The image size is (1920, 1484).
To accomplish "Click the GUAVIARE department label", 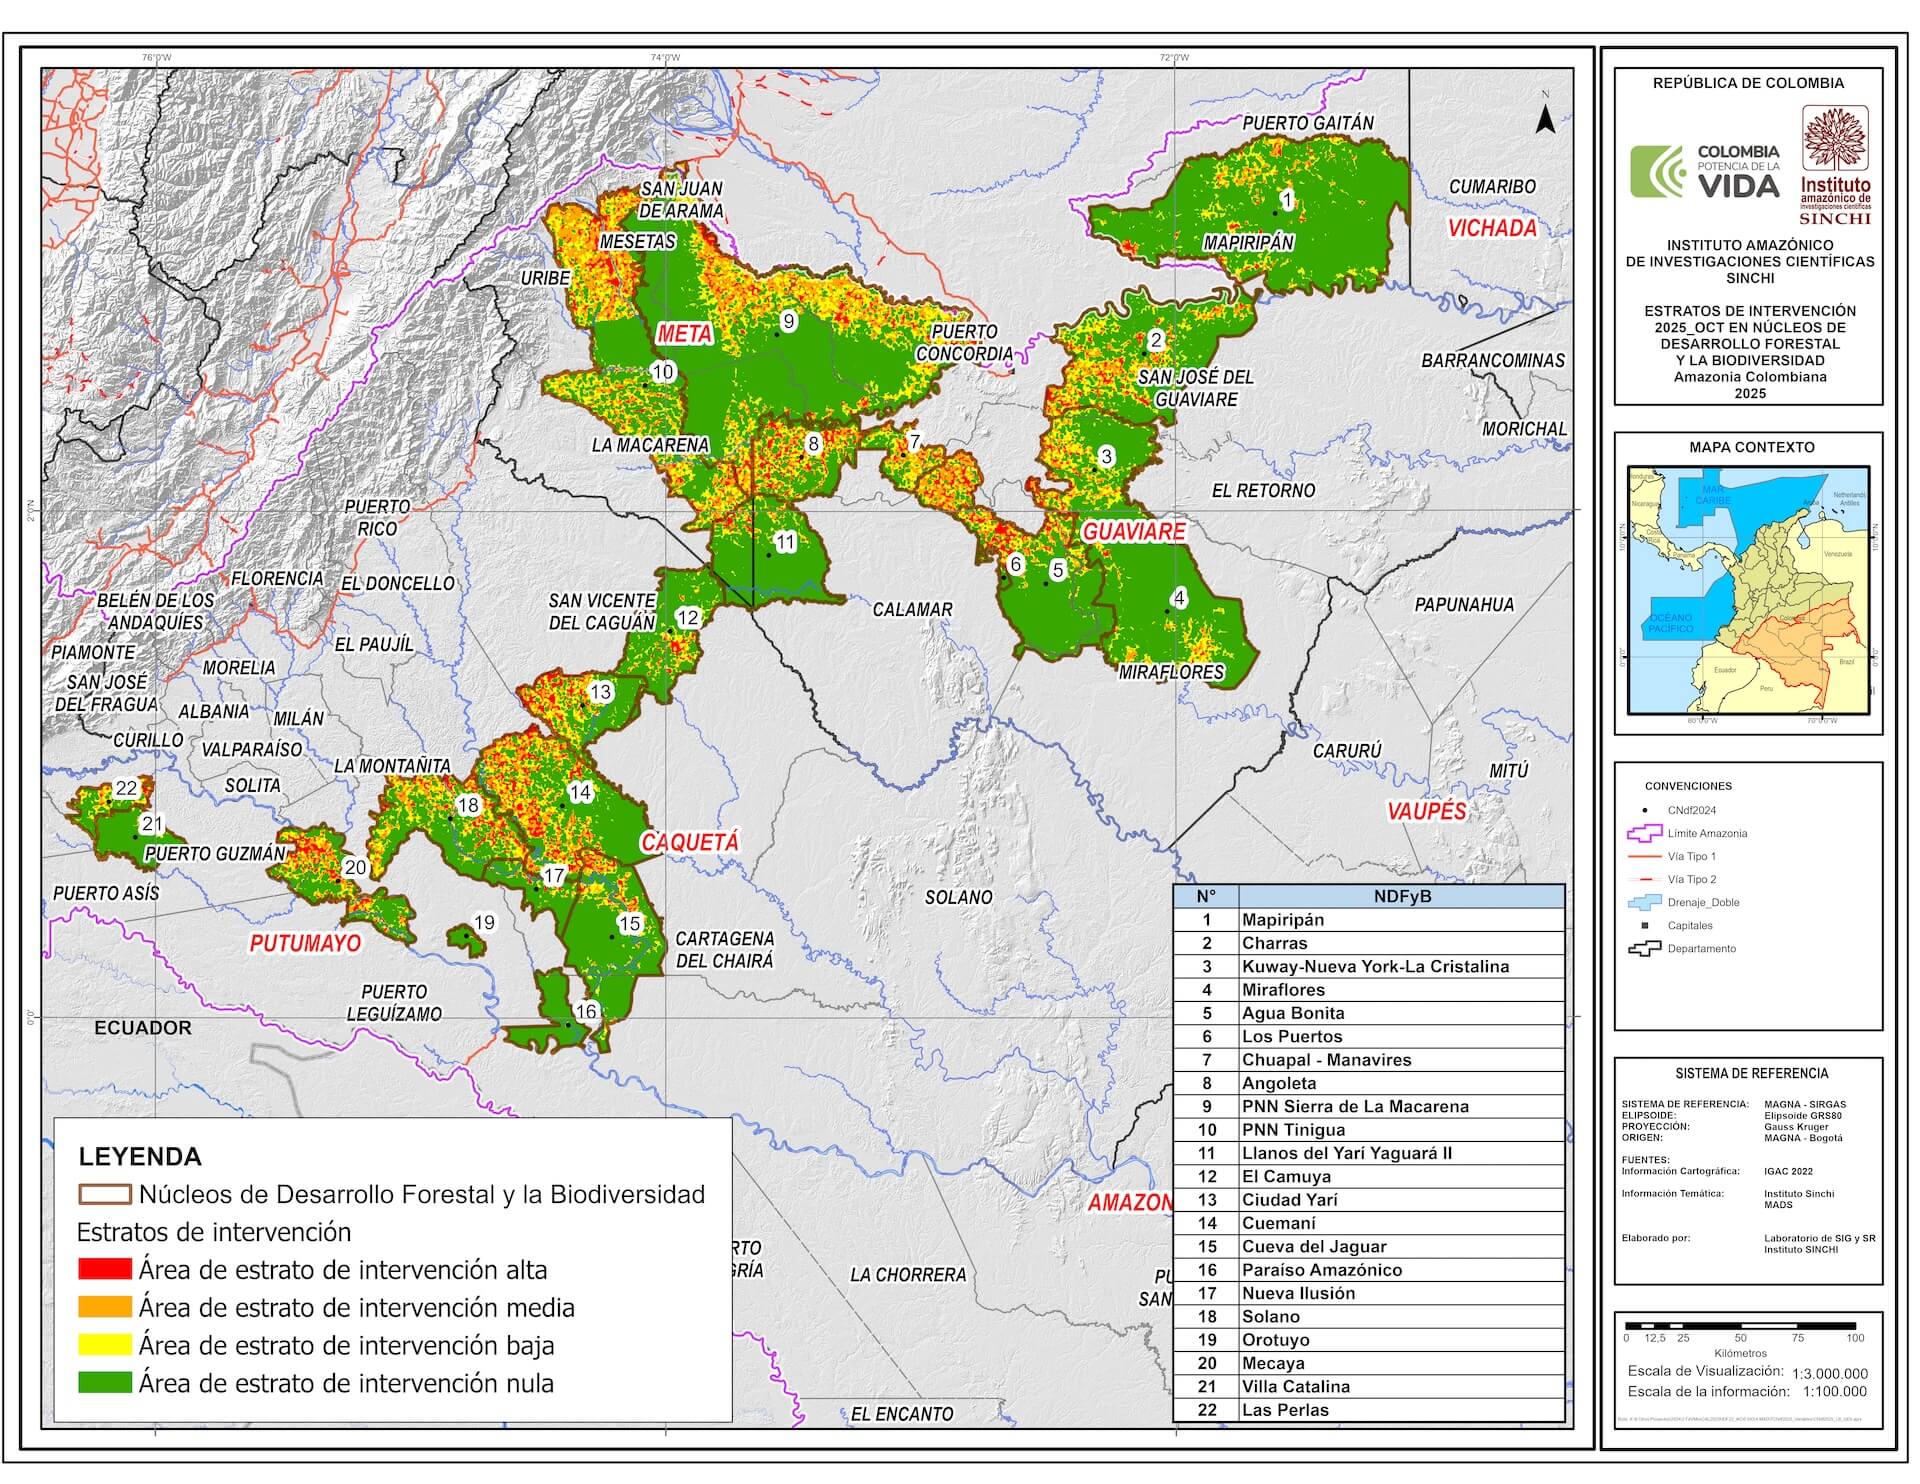I will 1134,532.
